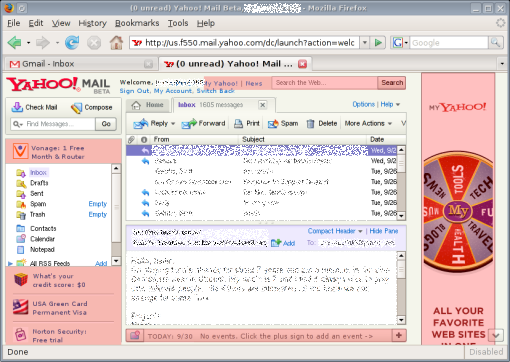Sort by the flag status column icon
This screenshot has width=510, height=362.
[x=144, y=139]
